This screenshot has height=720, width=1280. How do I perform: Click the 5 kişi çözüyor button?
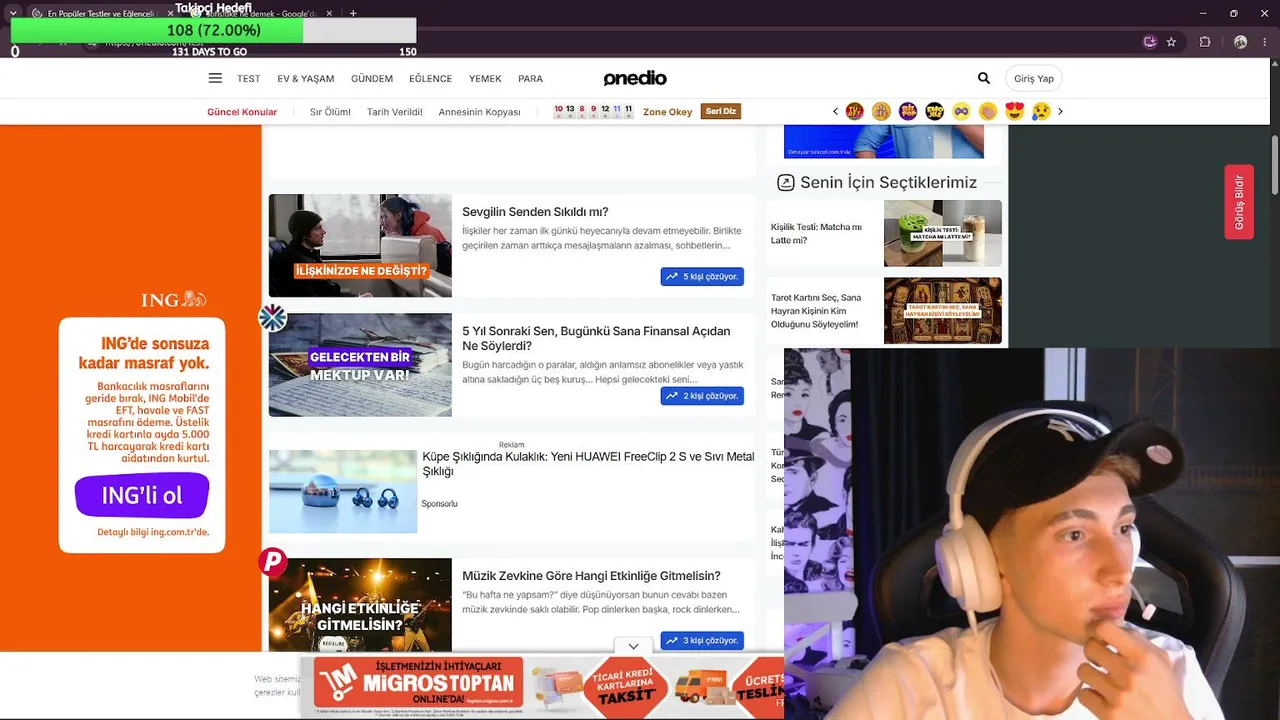tap(702, 276)
